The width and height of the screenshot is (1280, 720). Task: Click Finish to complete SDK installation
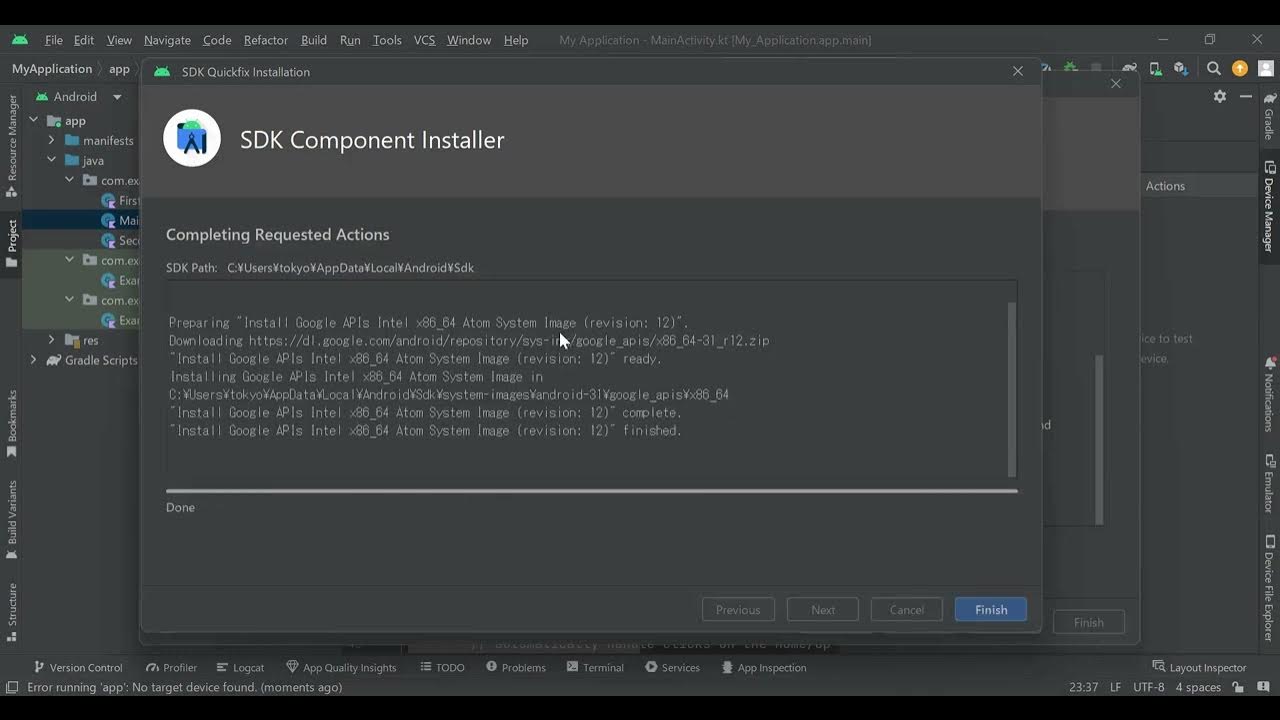coord(989,609)
